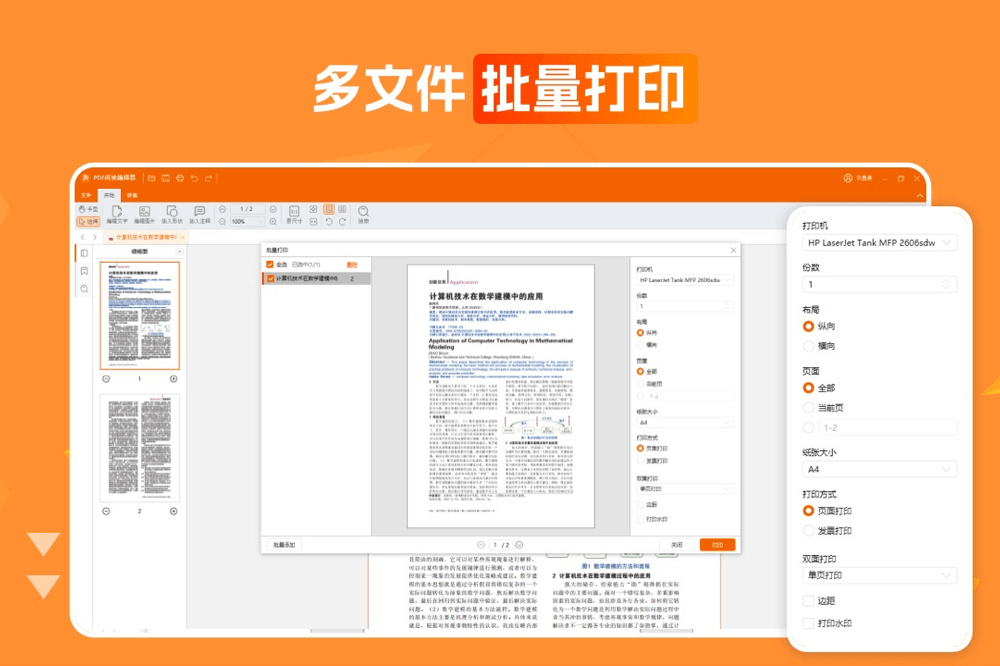This screenshot has width=1000, height=666.
Task: Toggle the 全选 checkbox in batch print dialog
Action: point(270,264)
